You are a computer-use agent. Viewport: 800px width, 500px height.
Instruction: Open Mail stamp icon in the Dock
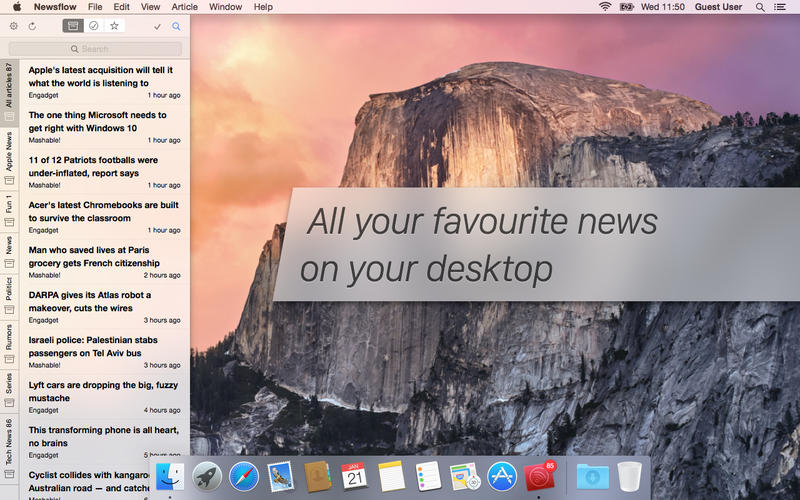281,477
